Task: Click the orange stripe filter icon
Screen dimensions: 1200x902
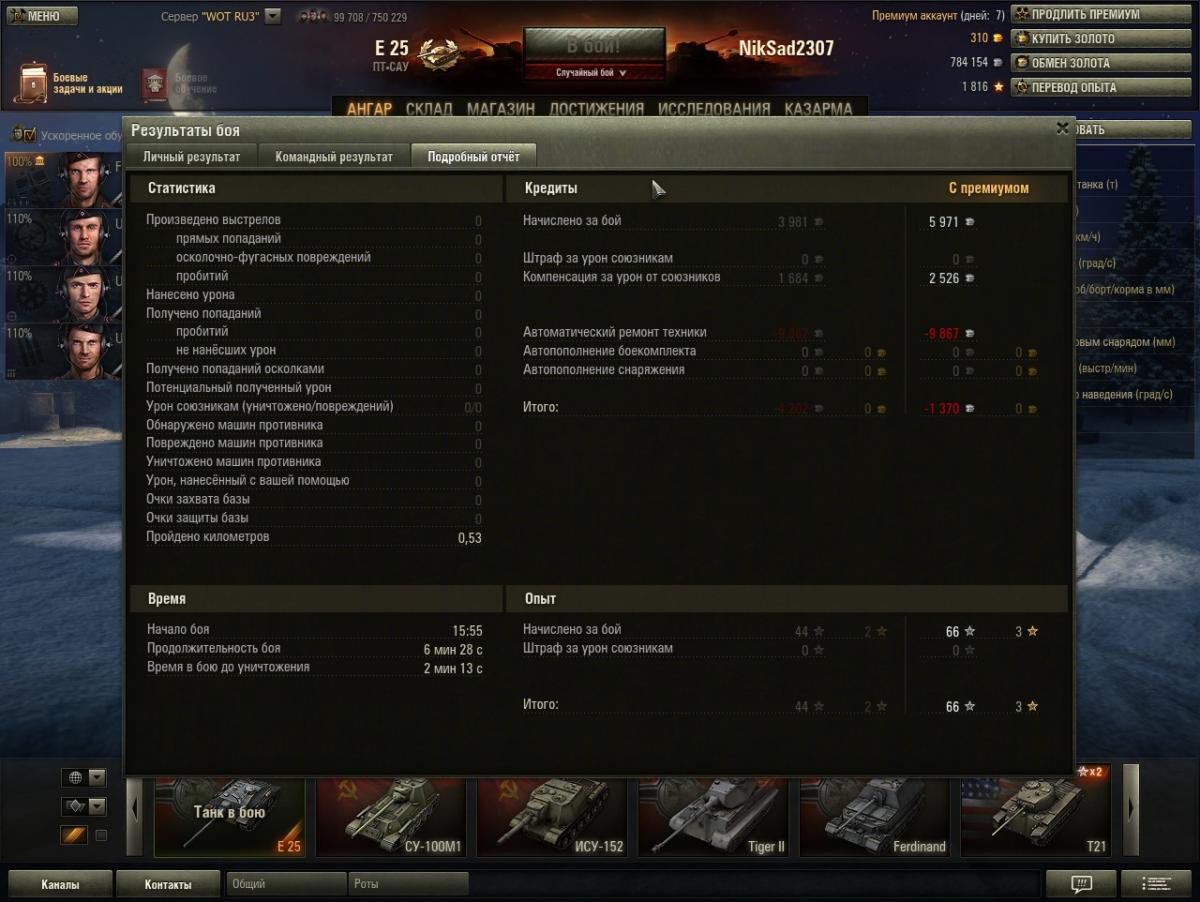Action: click(x=74, y=834)
